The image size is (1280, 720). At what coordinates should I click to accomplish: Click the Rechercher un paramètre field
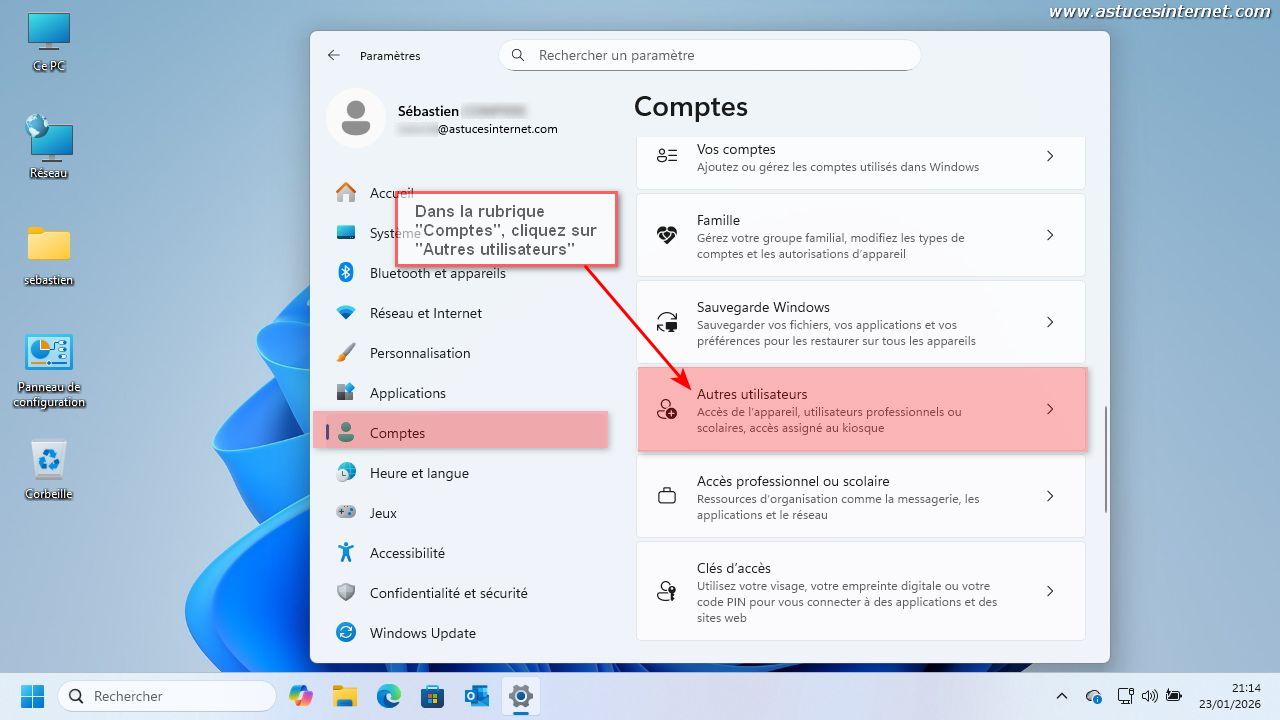coord(710,56)
